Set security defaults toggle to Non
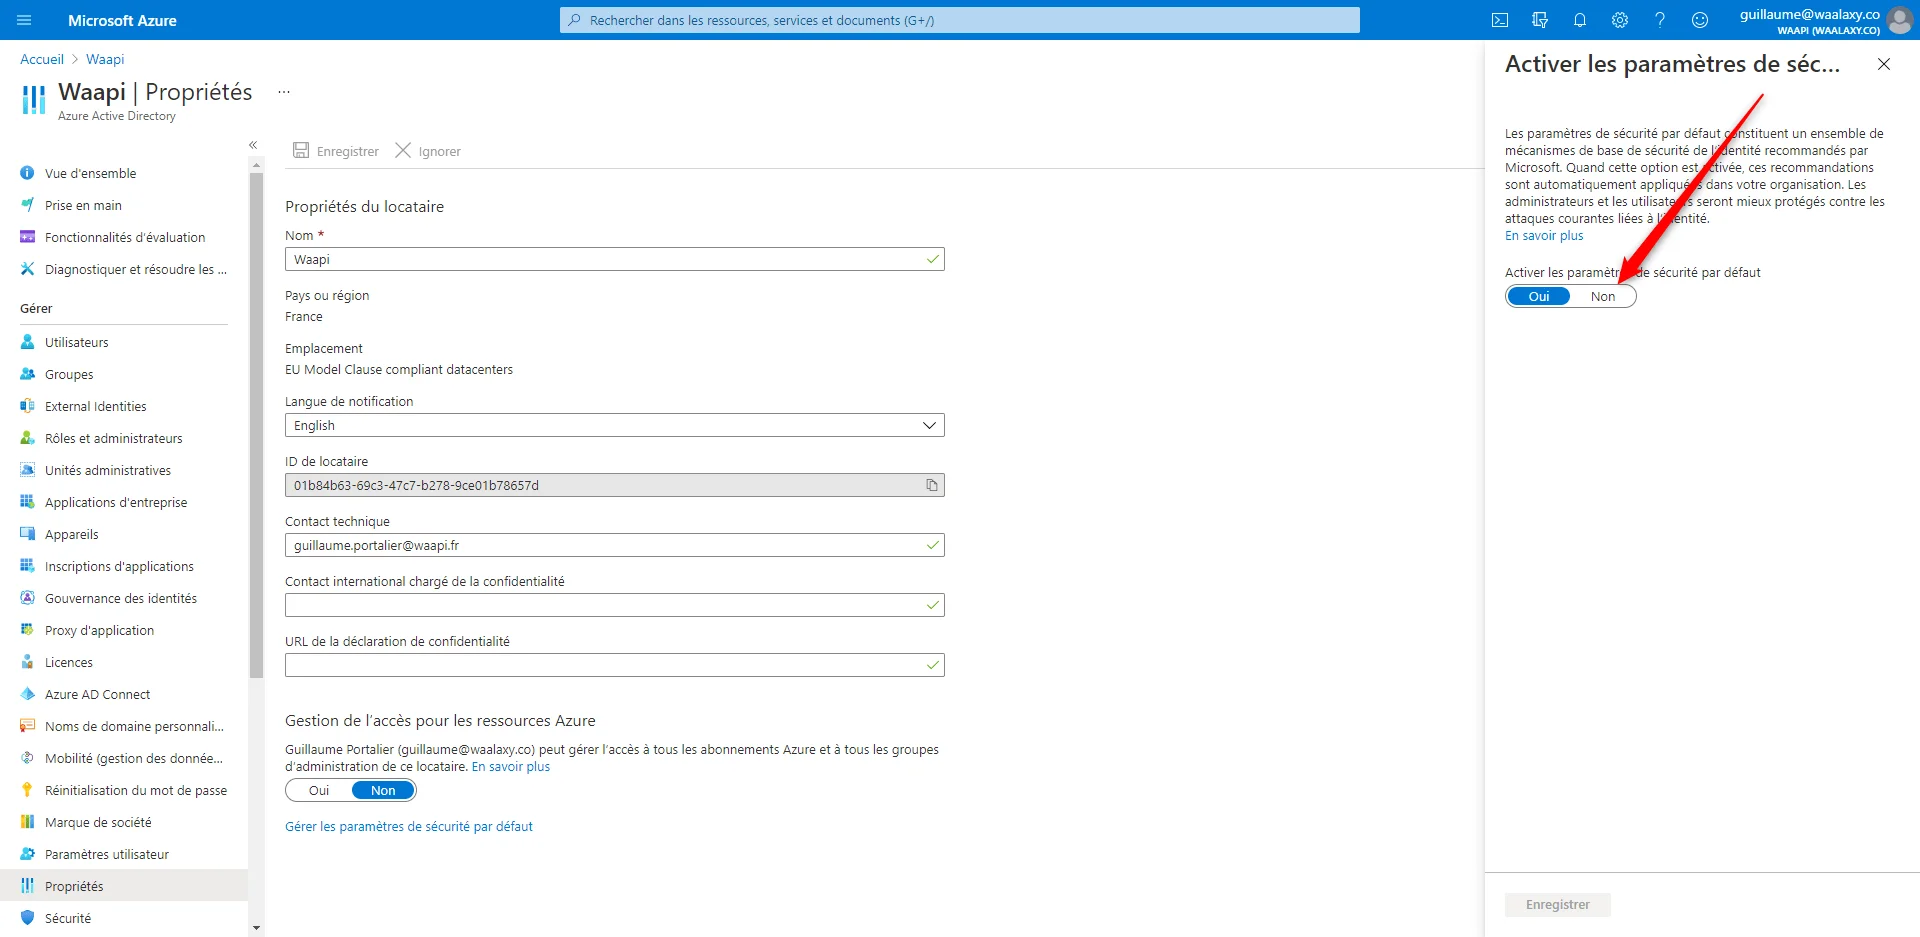The image size is (1920, 937). pyautogui.click(x=1603, y=296)
